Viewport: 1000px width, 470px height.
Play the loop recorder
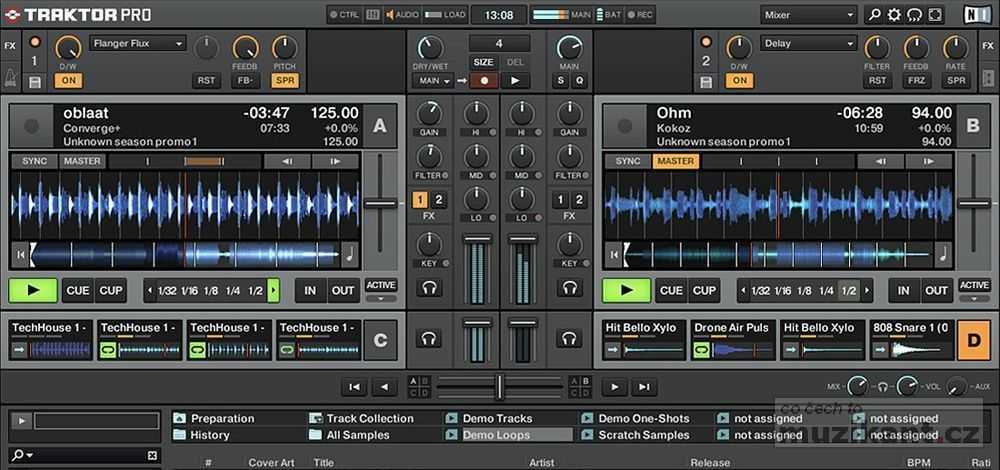point(515,81)
